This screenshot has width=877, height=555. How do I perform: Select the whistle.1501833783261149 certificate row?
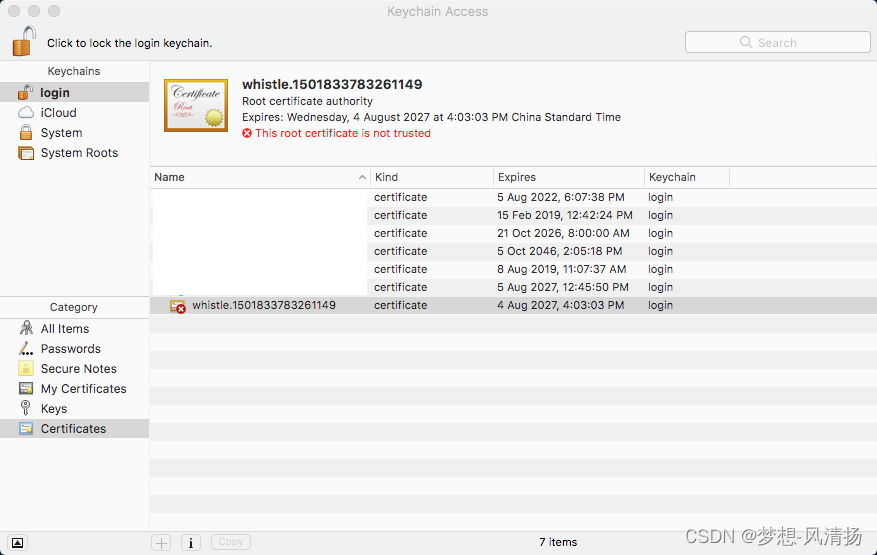[513, 305]
